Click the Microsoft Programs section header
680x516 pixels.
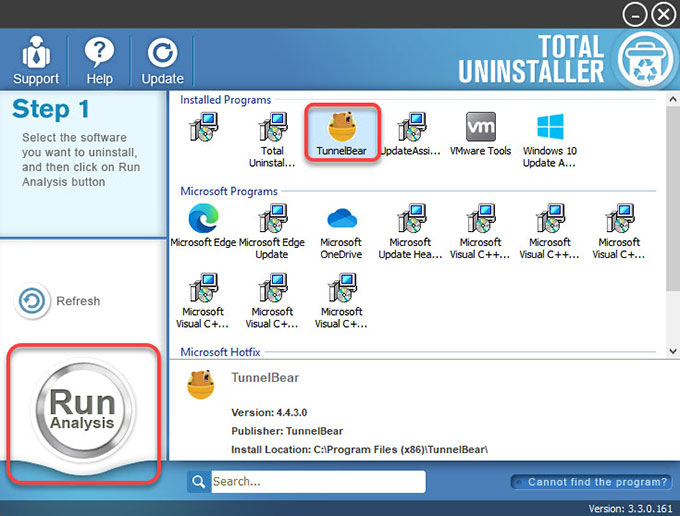229,191
